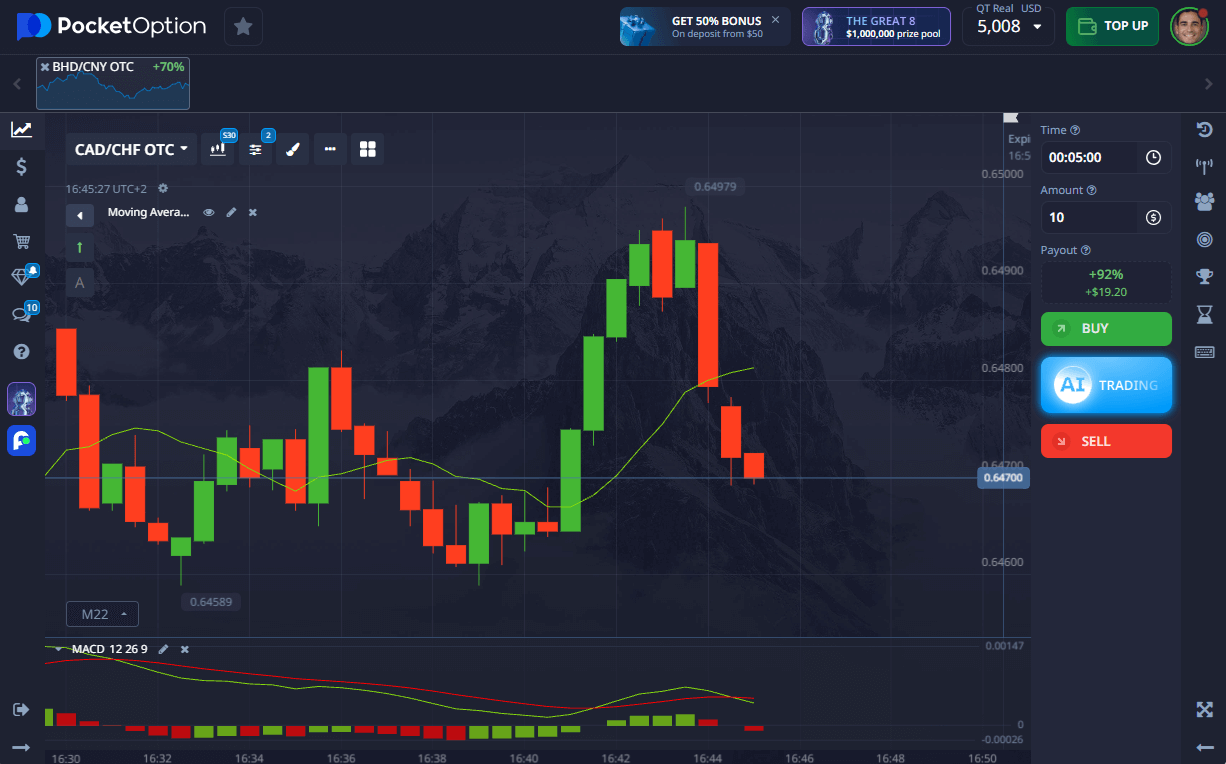Open the M22 timeframe selector
This screenshot has width=1226, height=764.
pos(102,614)
